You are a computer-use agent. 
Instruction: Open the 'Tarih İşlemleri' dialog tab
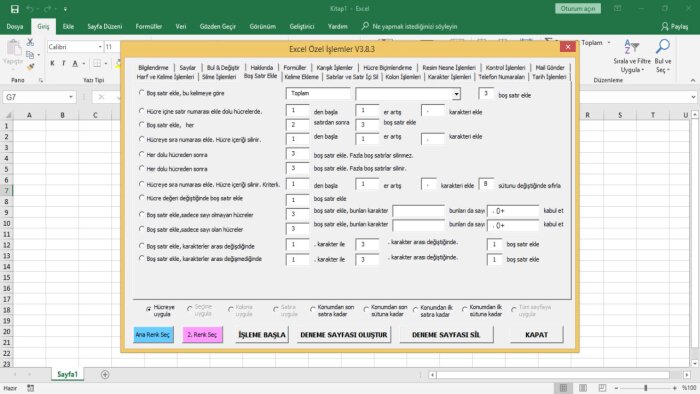(549, 77)
